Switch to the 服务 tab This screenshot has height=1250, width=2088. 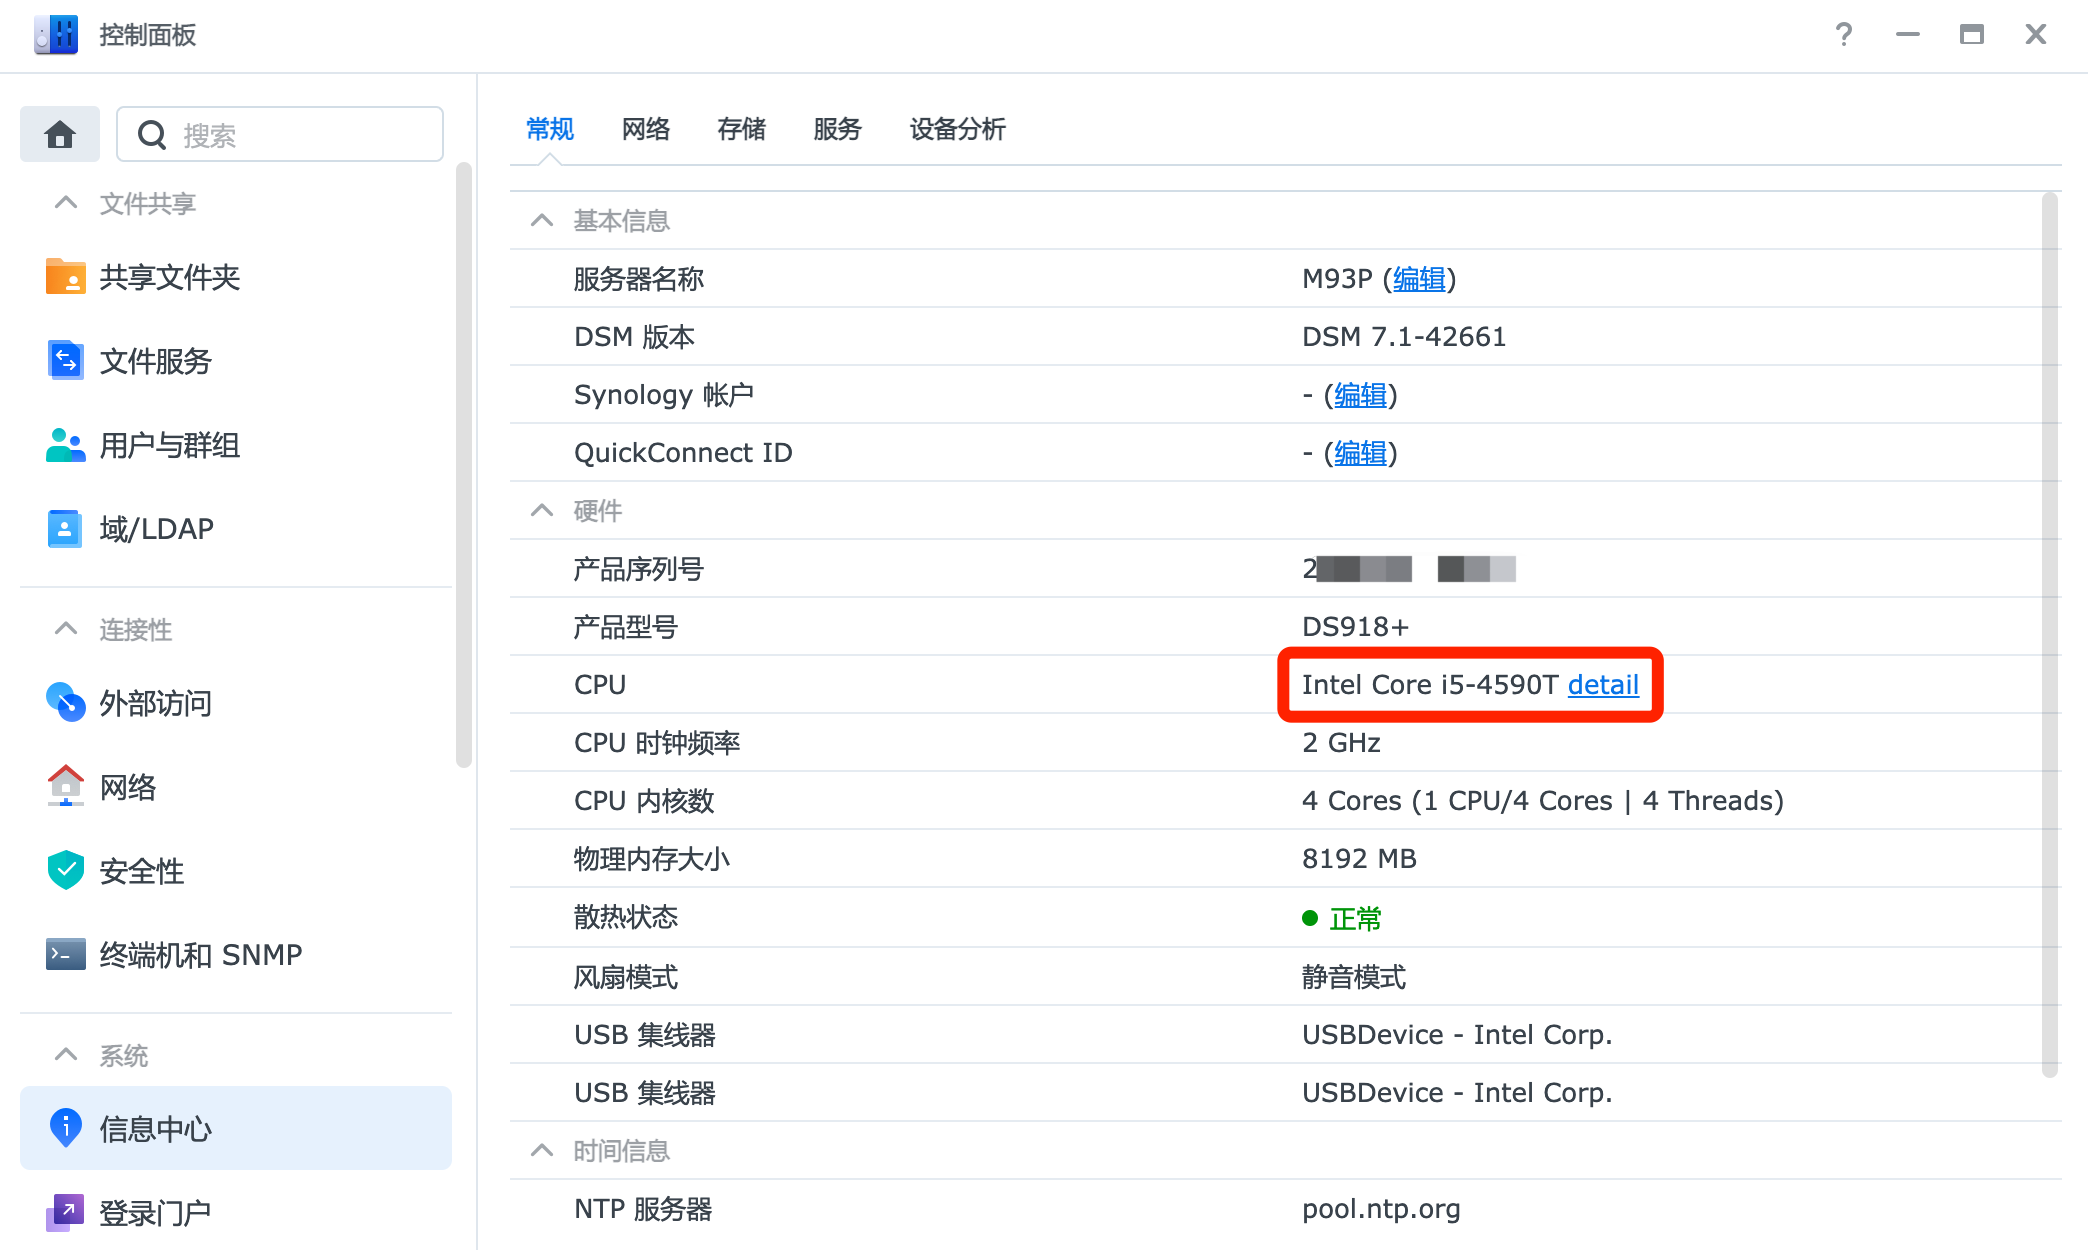point(838,129)
